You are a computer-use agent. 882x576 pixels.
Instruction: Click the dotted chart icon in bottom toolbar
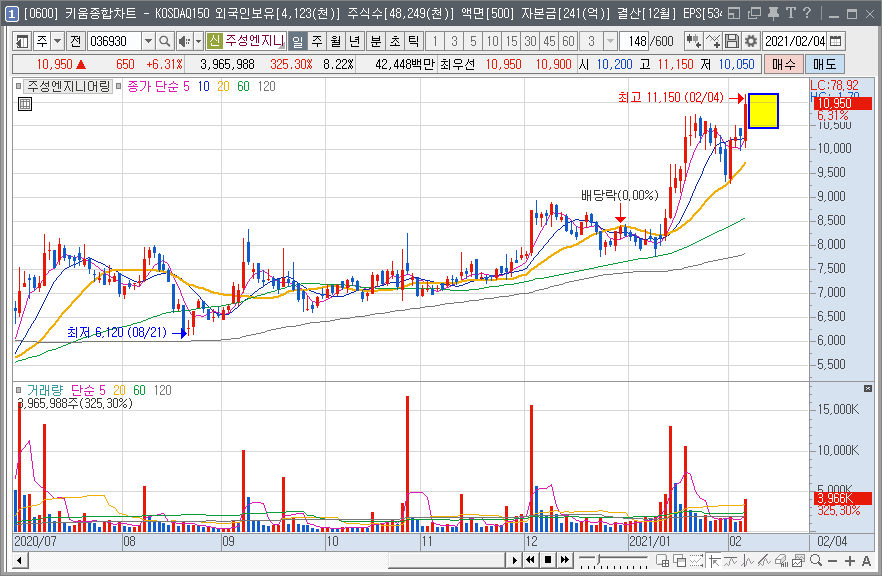click(x=696, y=560)
